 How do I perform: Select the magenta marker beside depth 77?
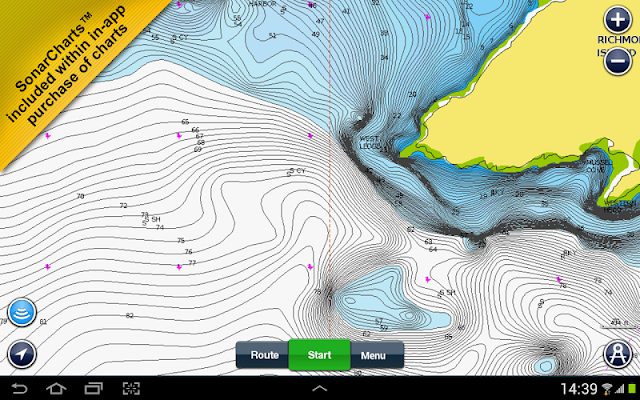point(179,267)
